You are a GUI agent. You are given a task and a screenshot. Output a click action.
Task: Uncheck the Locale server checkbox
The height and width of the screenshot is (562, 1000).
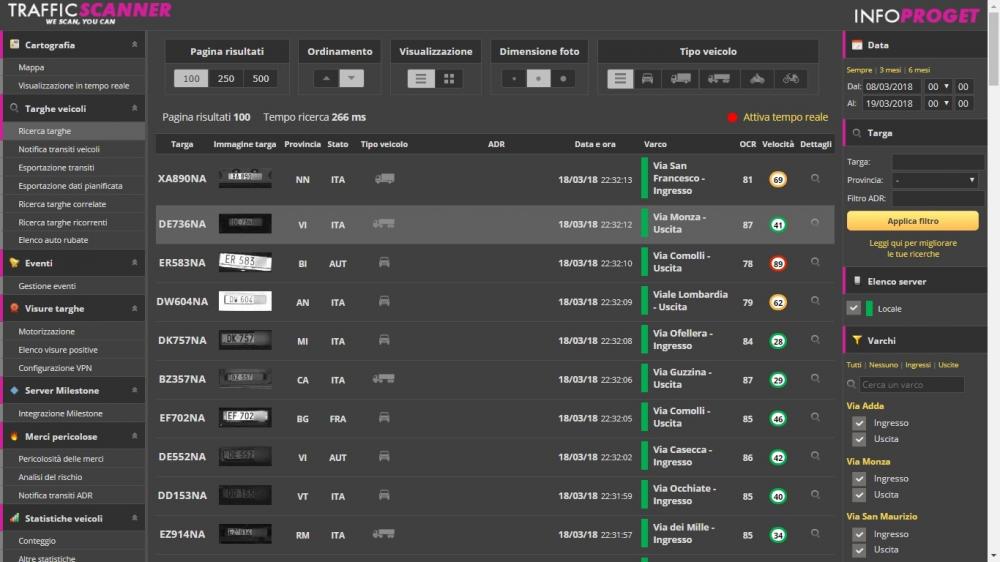854,308
